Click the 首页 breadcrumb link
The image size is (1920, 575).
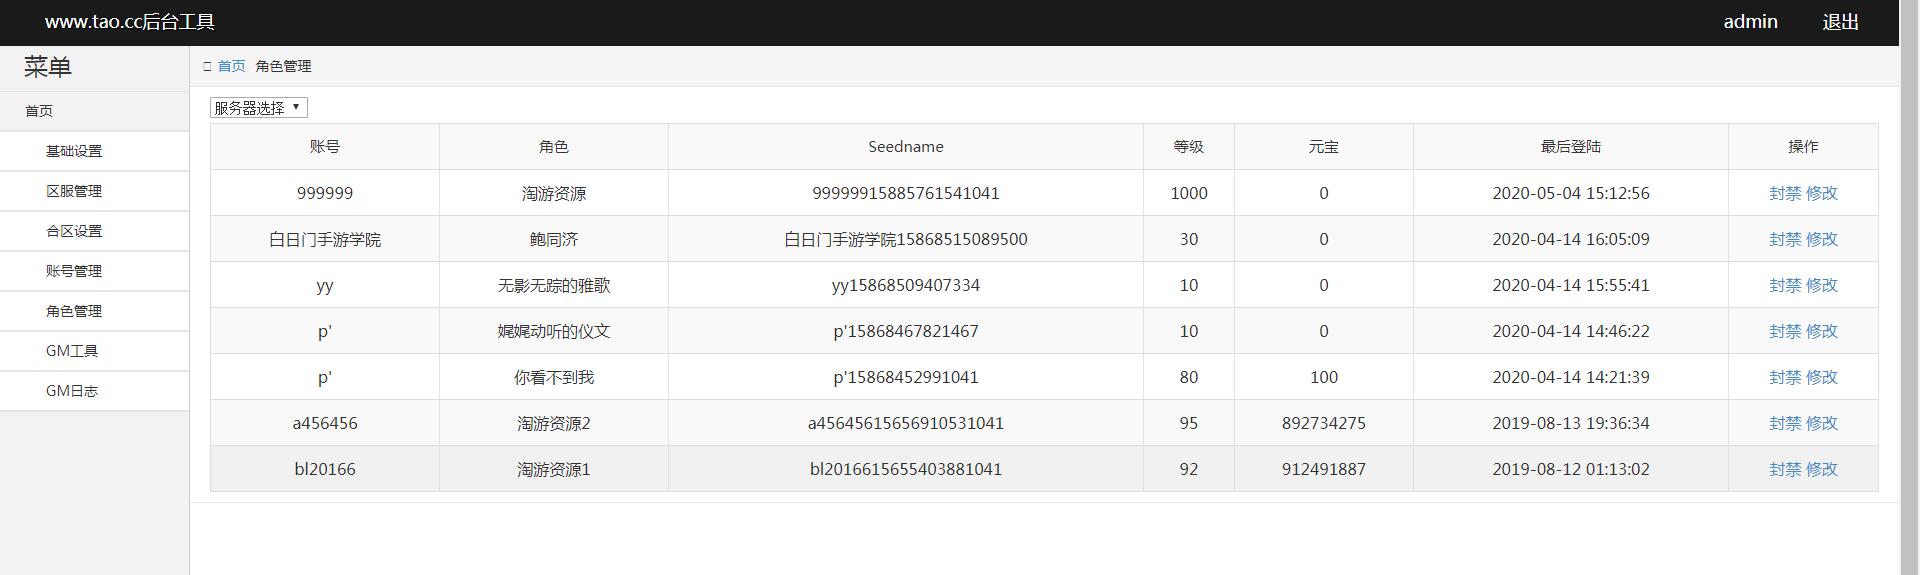[x=231, y=66]
